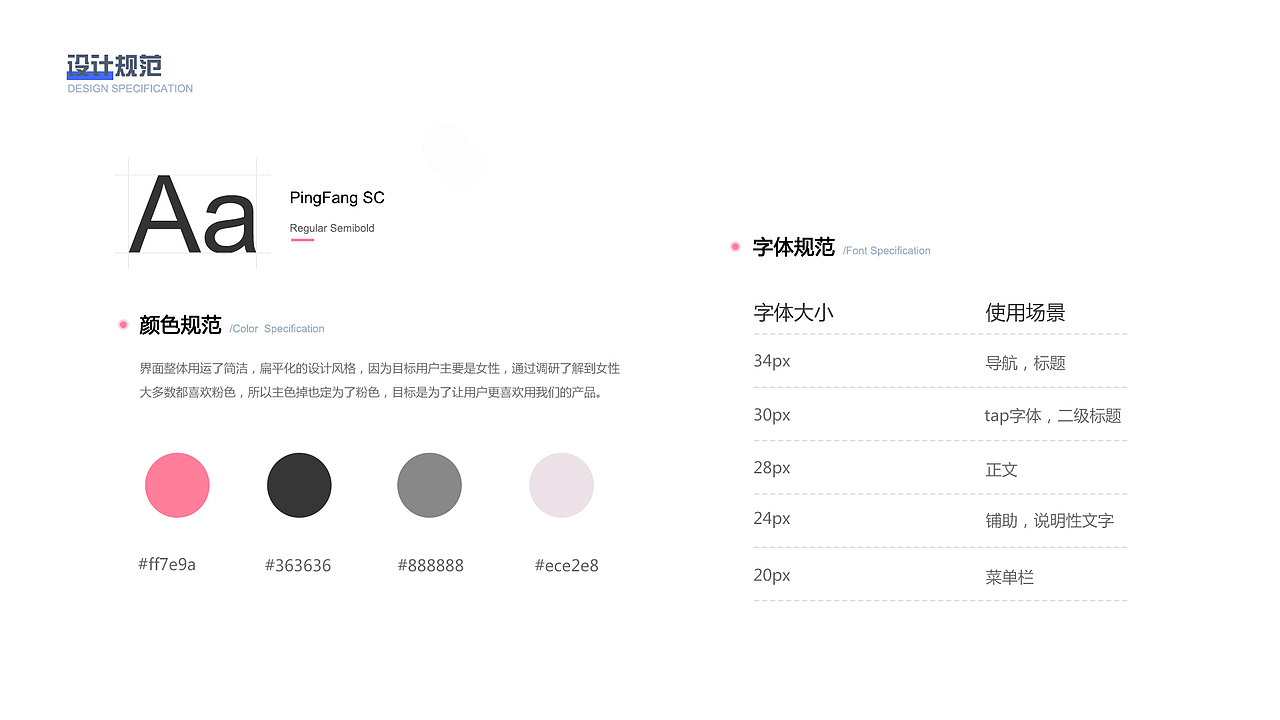This screenshot has height=720, width=1280.
Task: Click the /Color Specification label
Action: pos(277,329)
